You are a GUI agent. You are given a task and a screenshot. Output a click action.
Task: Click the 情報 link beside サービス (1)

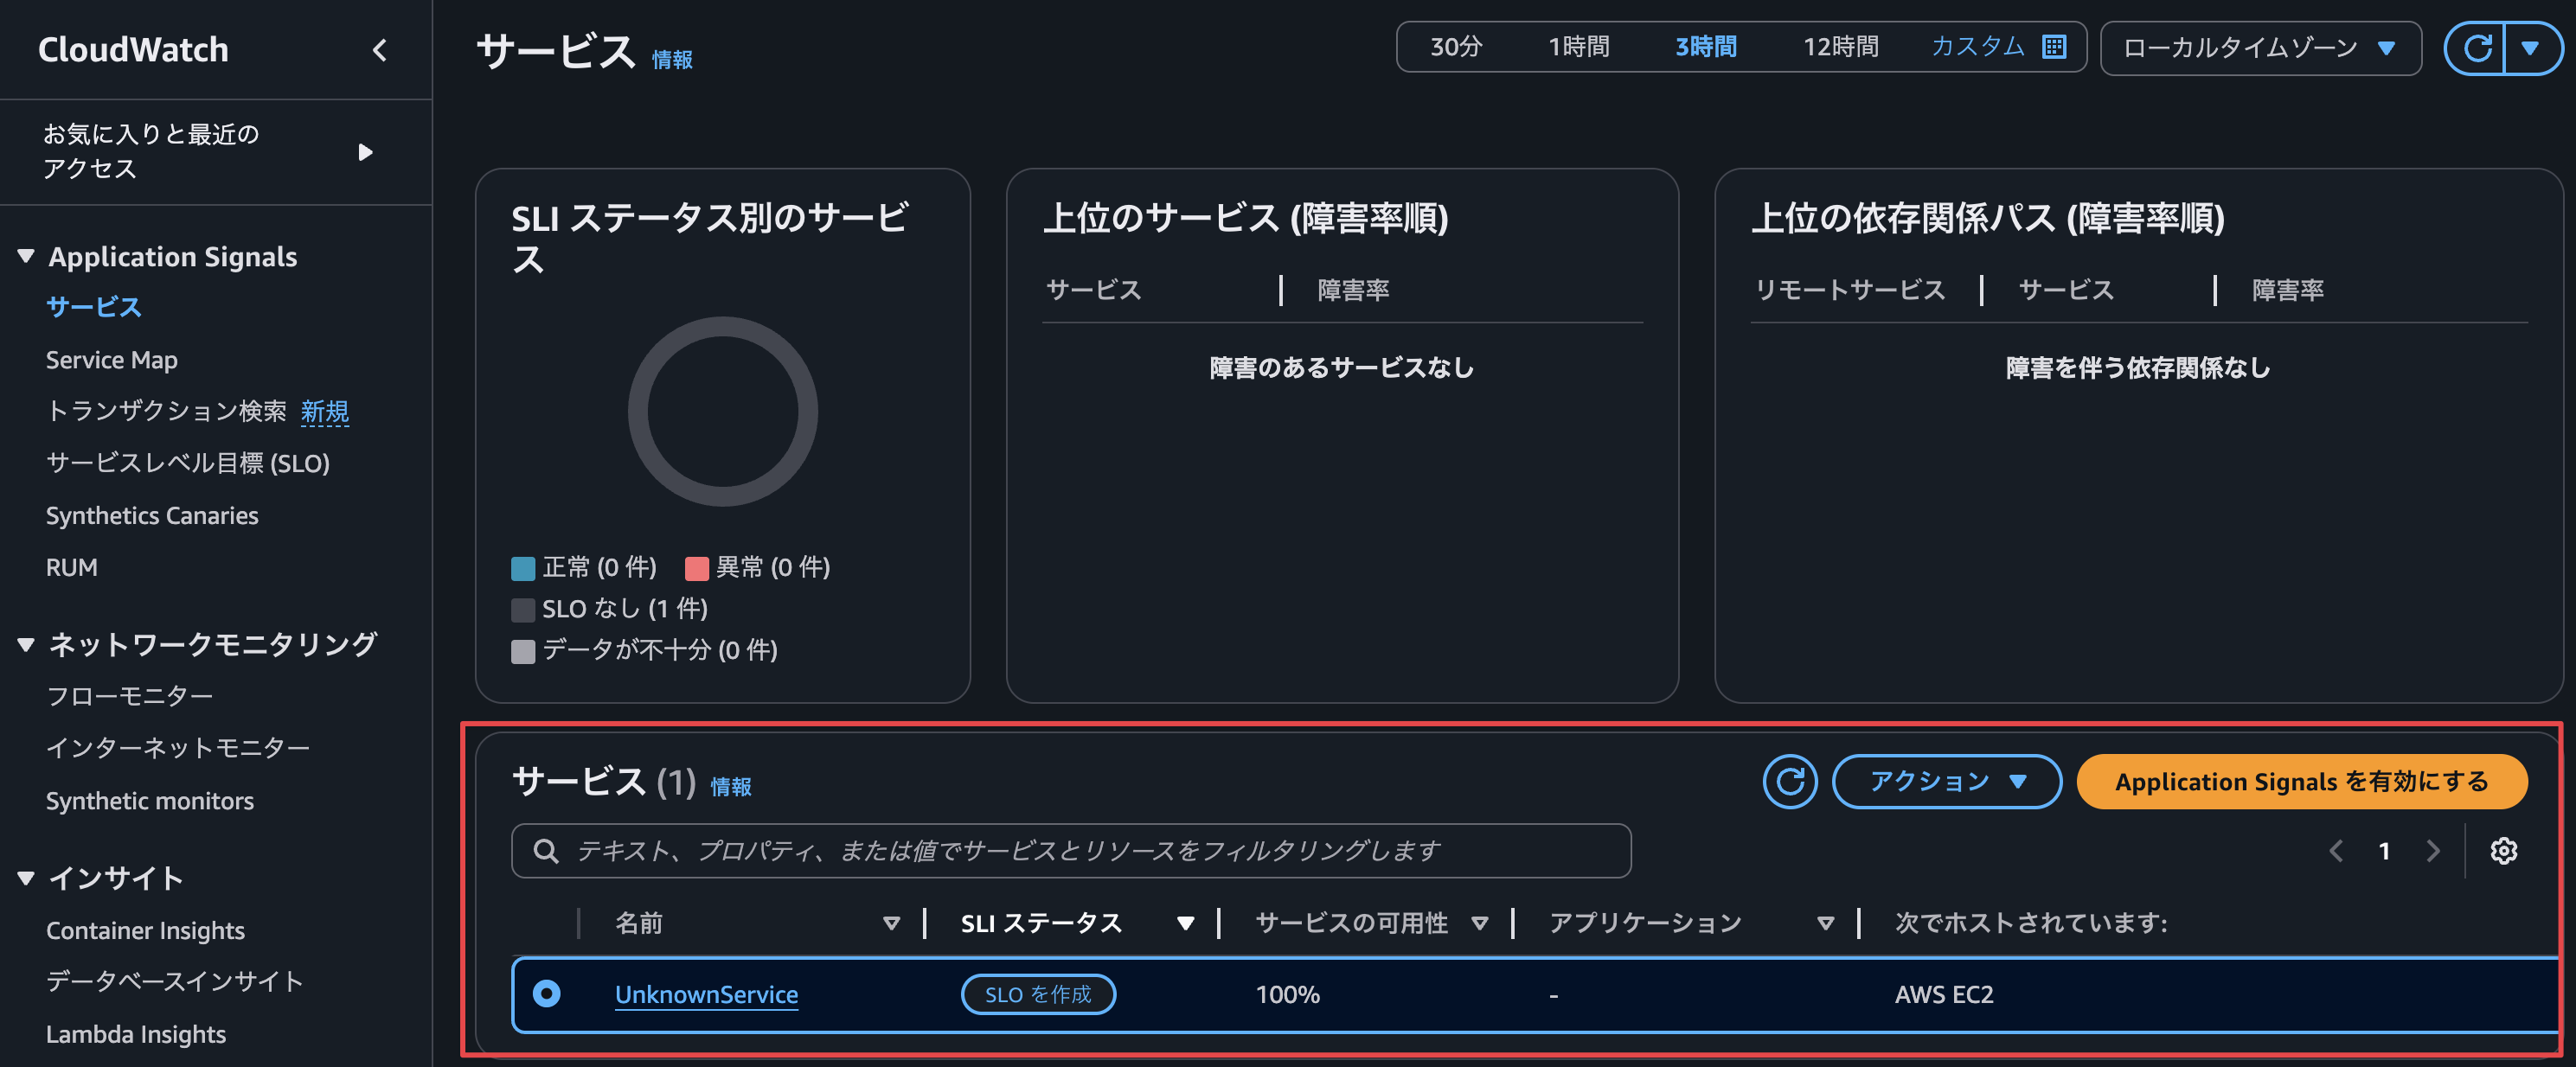tap(731, 787)
